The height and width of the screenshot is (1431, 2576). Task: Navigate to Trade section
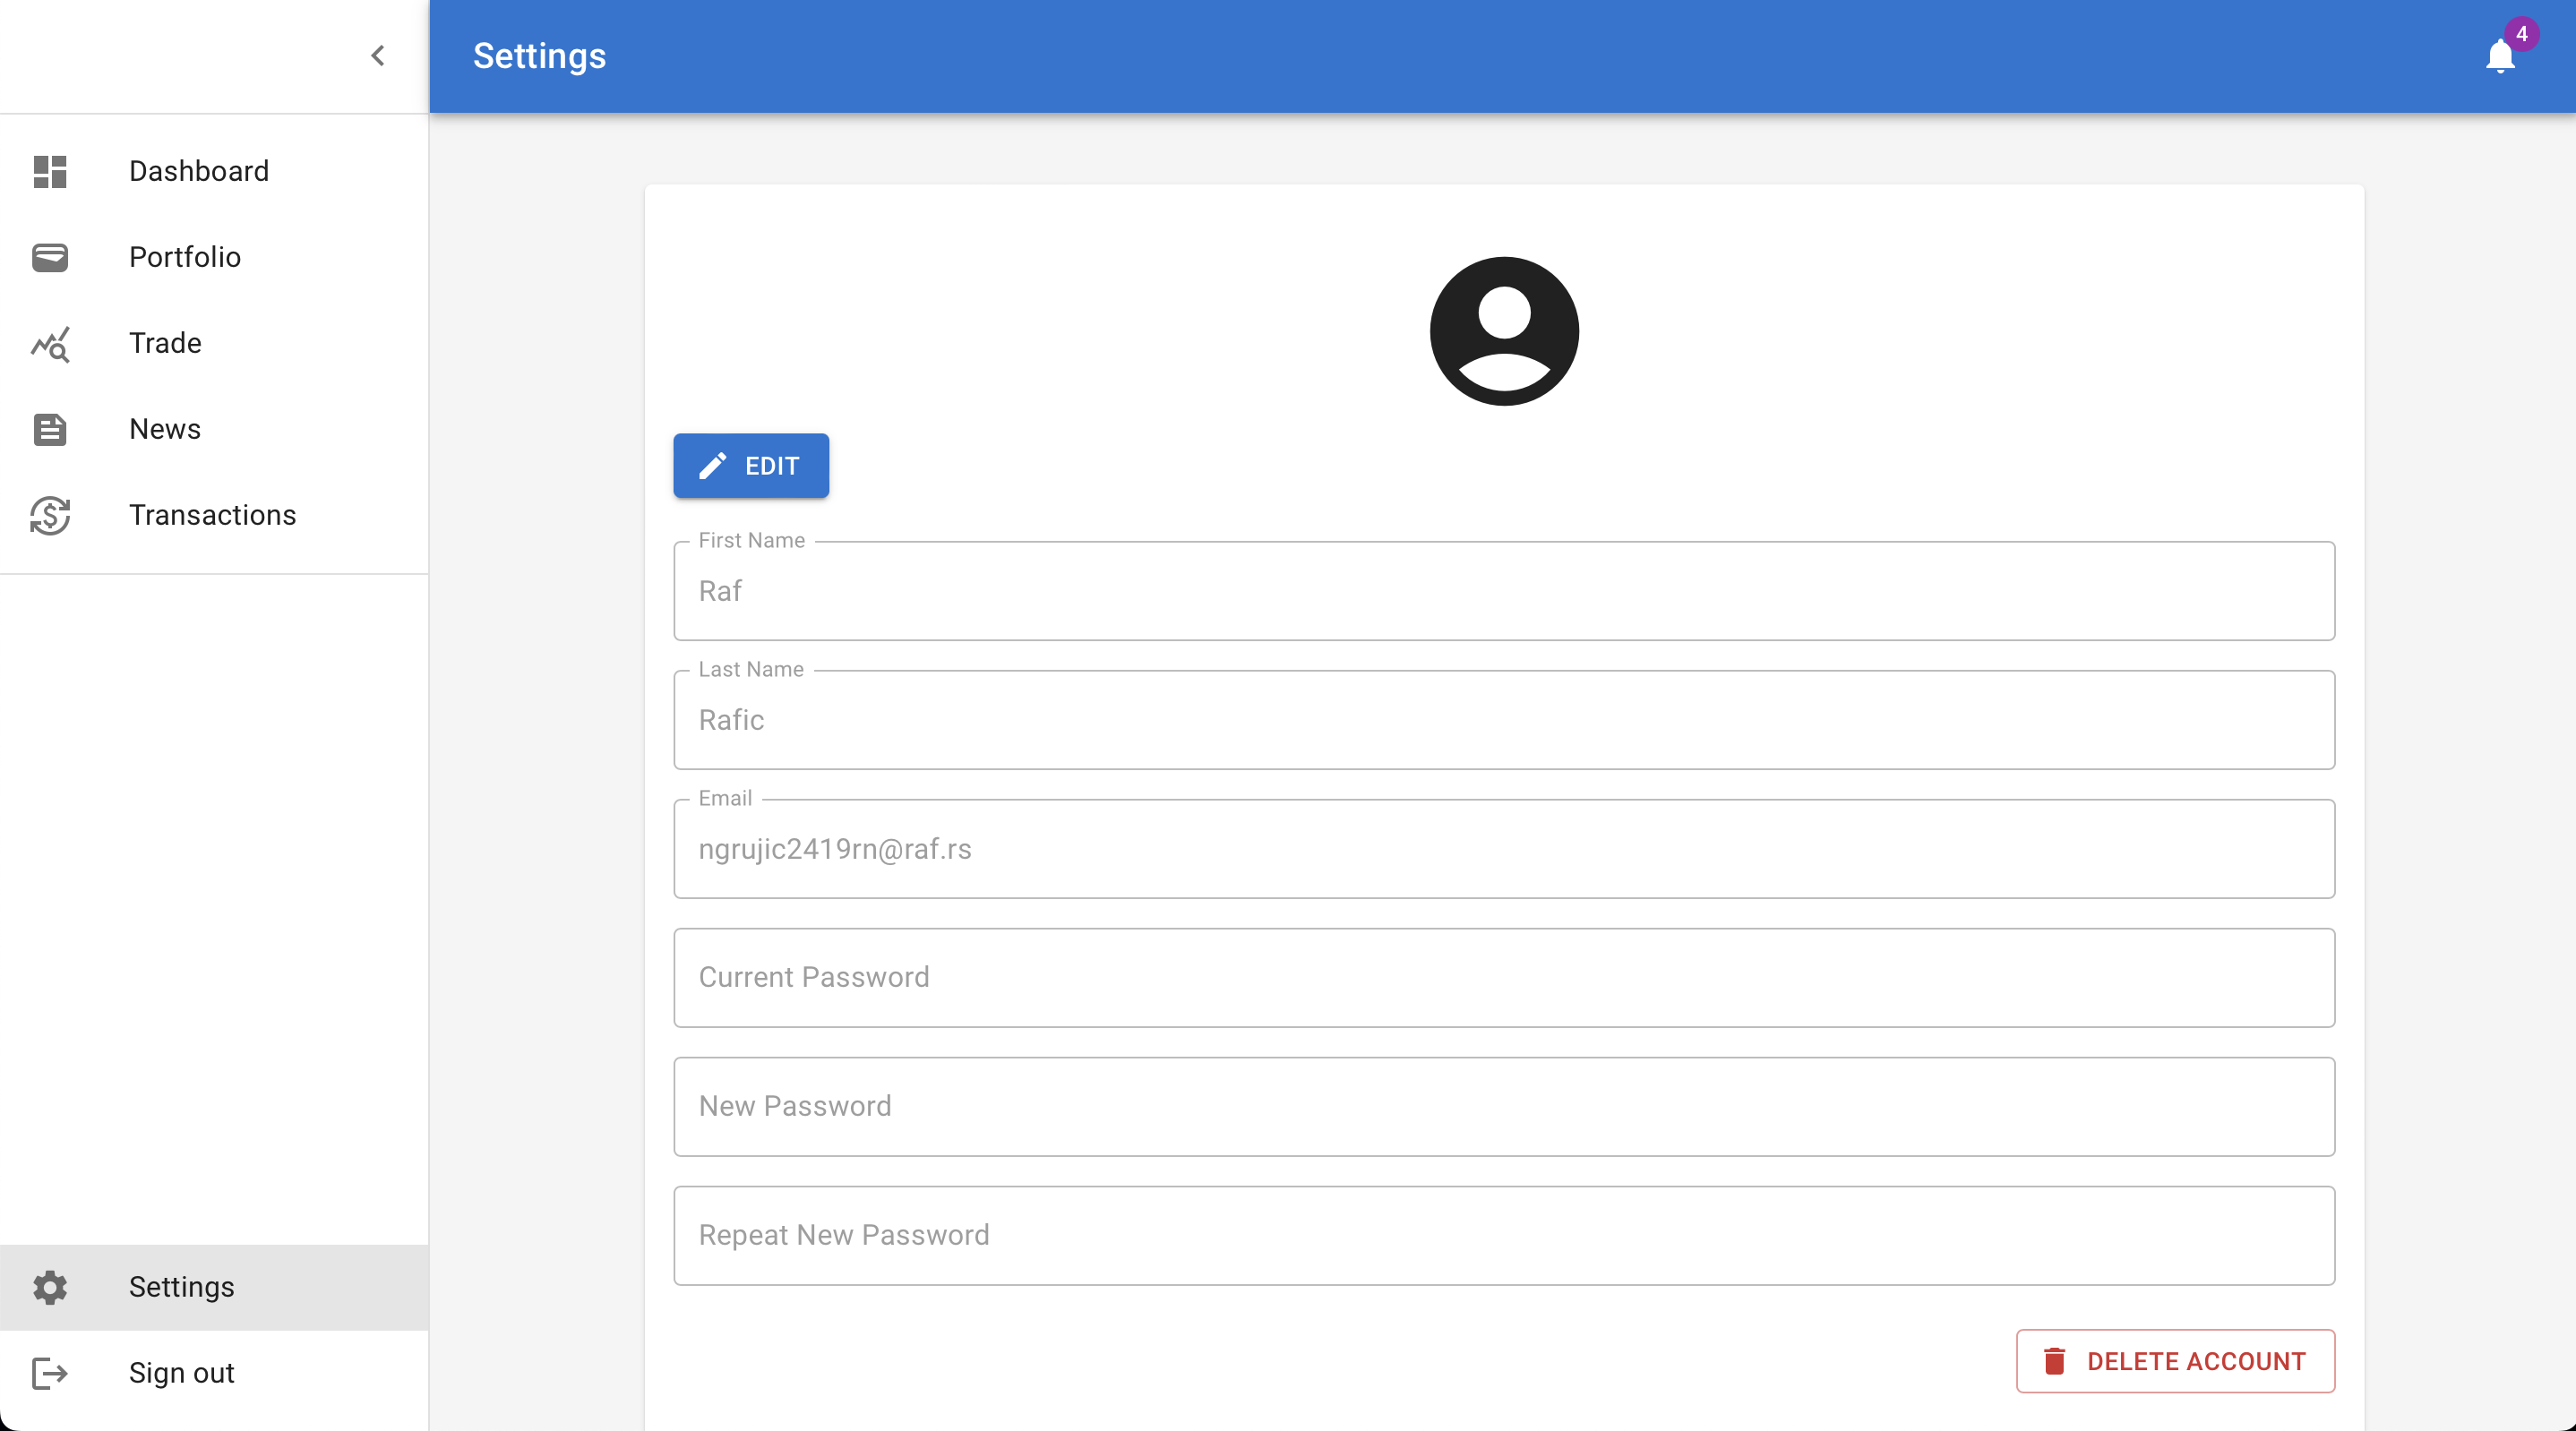tap(214, 343)
